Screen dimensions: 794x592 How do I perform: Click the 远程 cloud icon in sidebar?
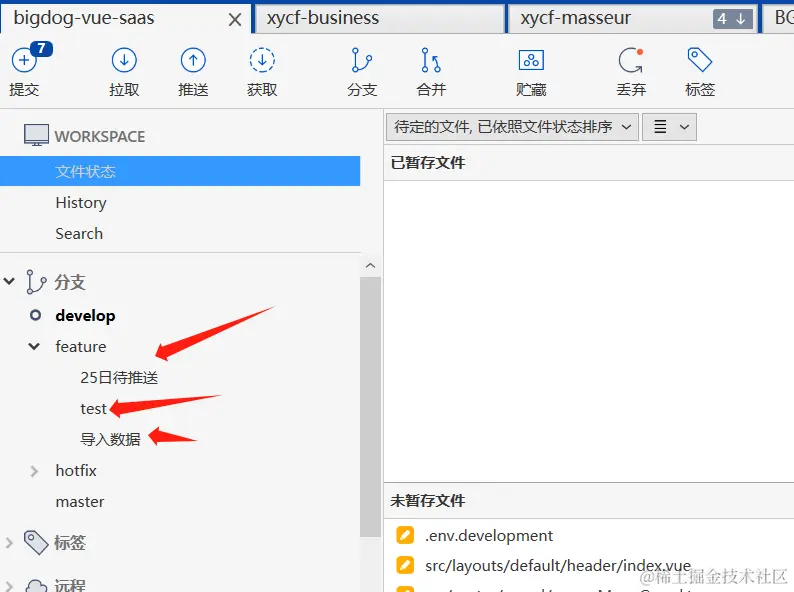coord(36,586)
